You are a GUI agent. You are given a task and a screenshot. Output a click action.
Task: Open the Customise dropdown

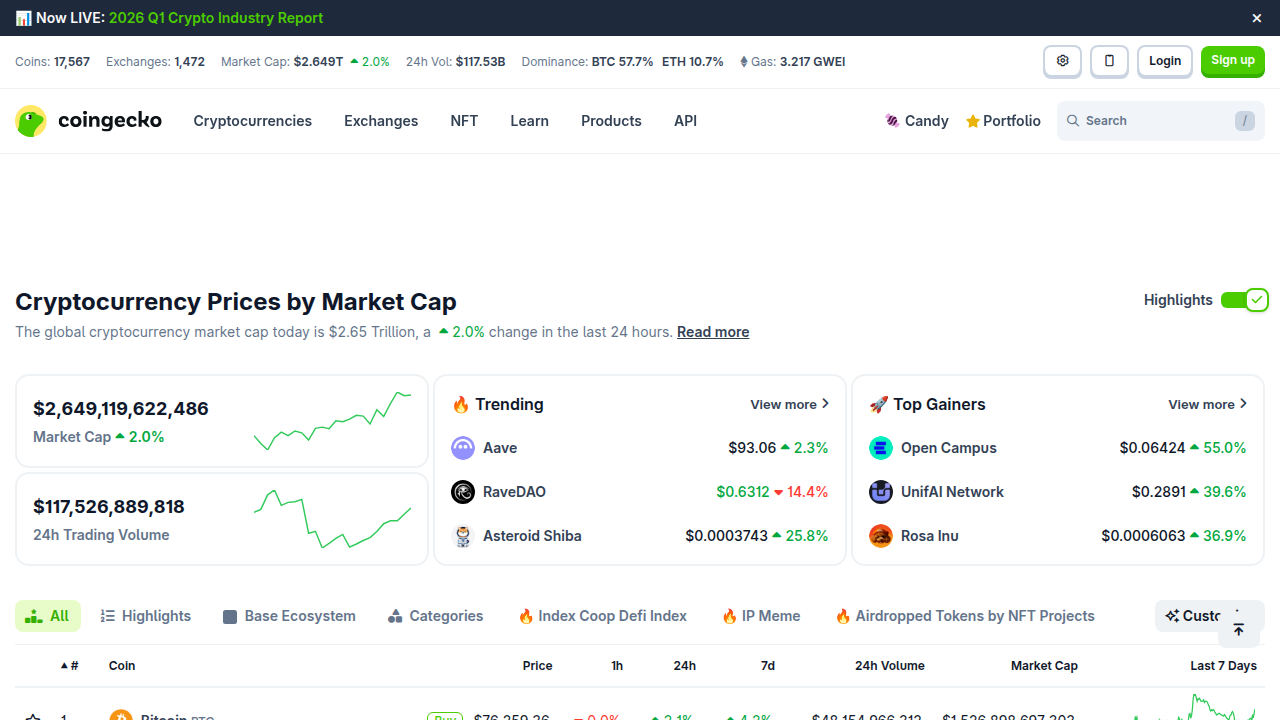(1197, 616)
